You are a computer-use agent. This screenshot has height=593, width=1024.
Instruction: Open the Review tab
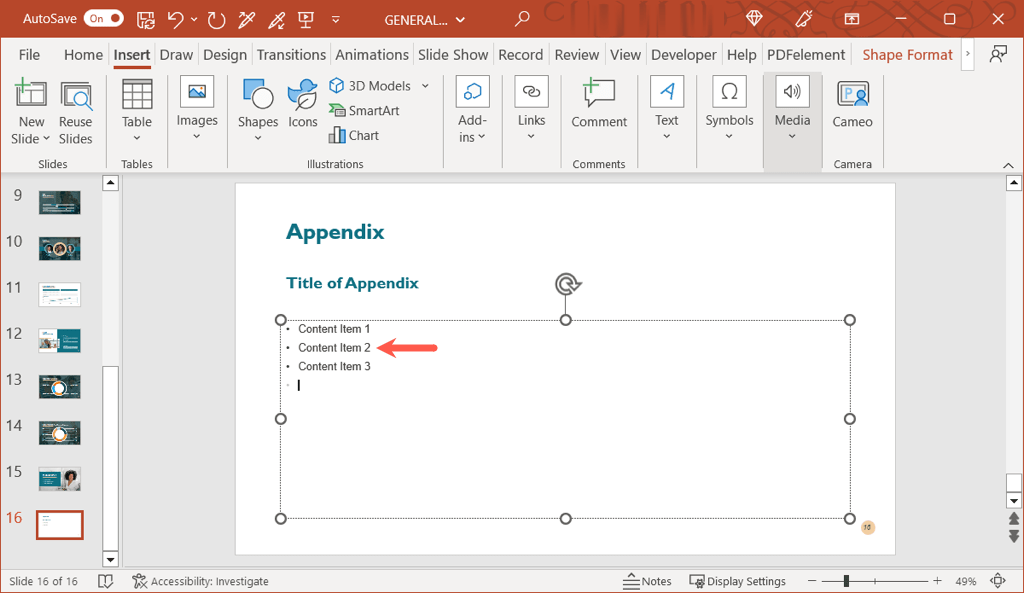click(x=577, y=55)
